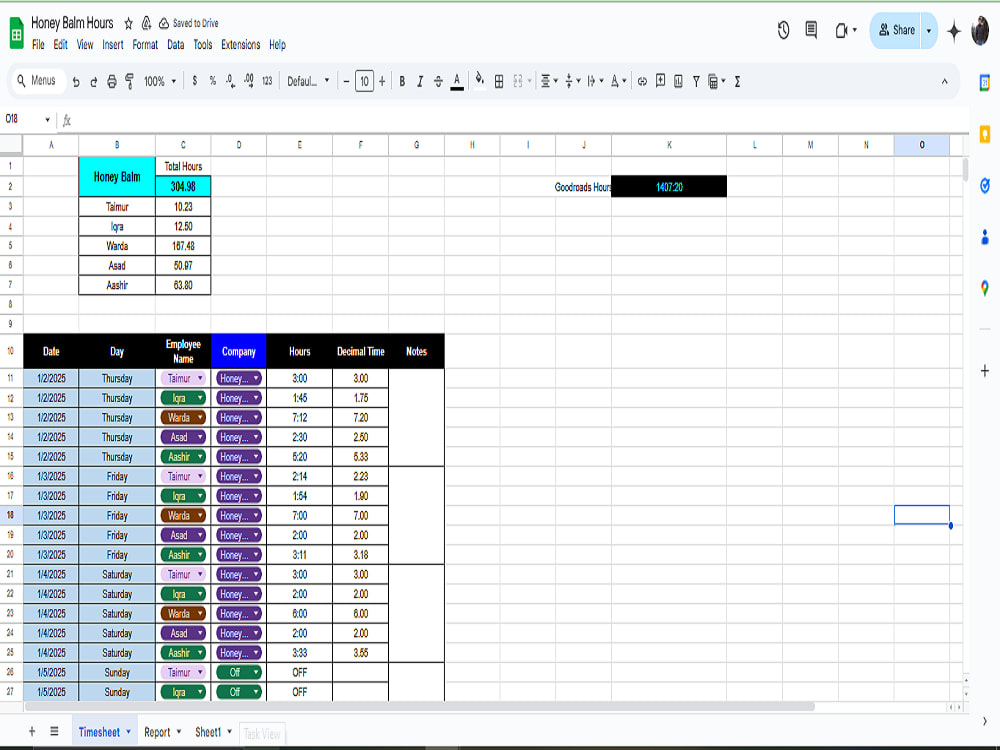Screen dimensions: 1000x750
Task: Format as percent
Action: [212, 81]
